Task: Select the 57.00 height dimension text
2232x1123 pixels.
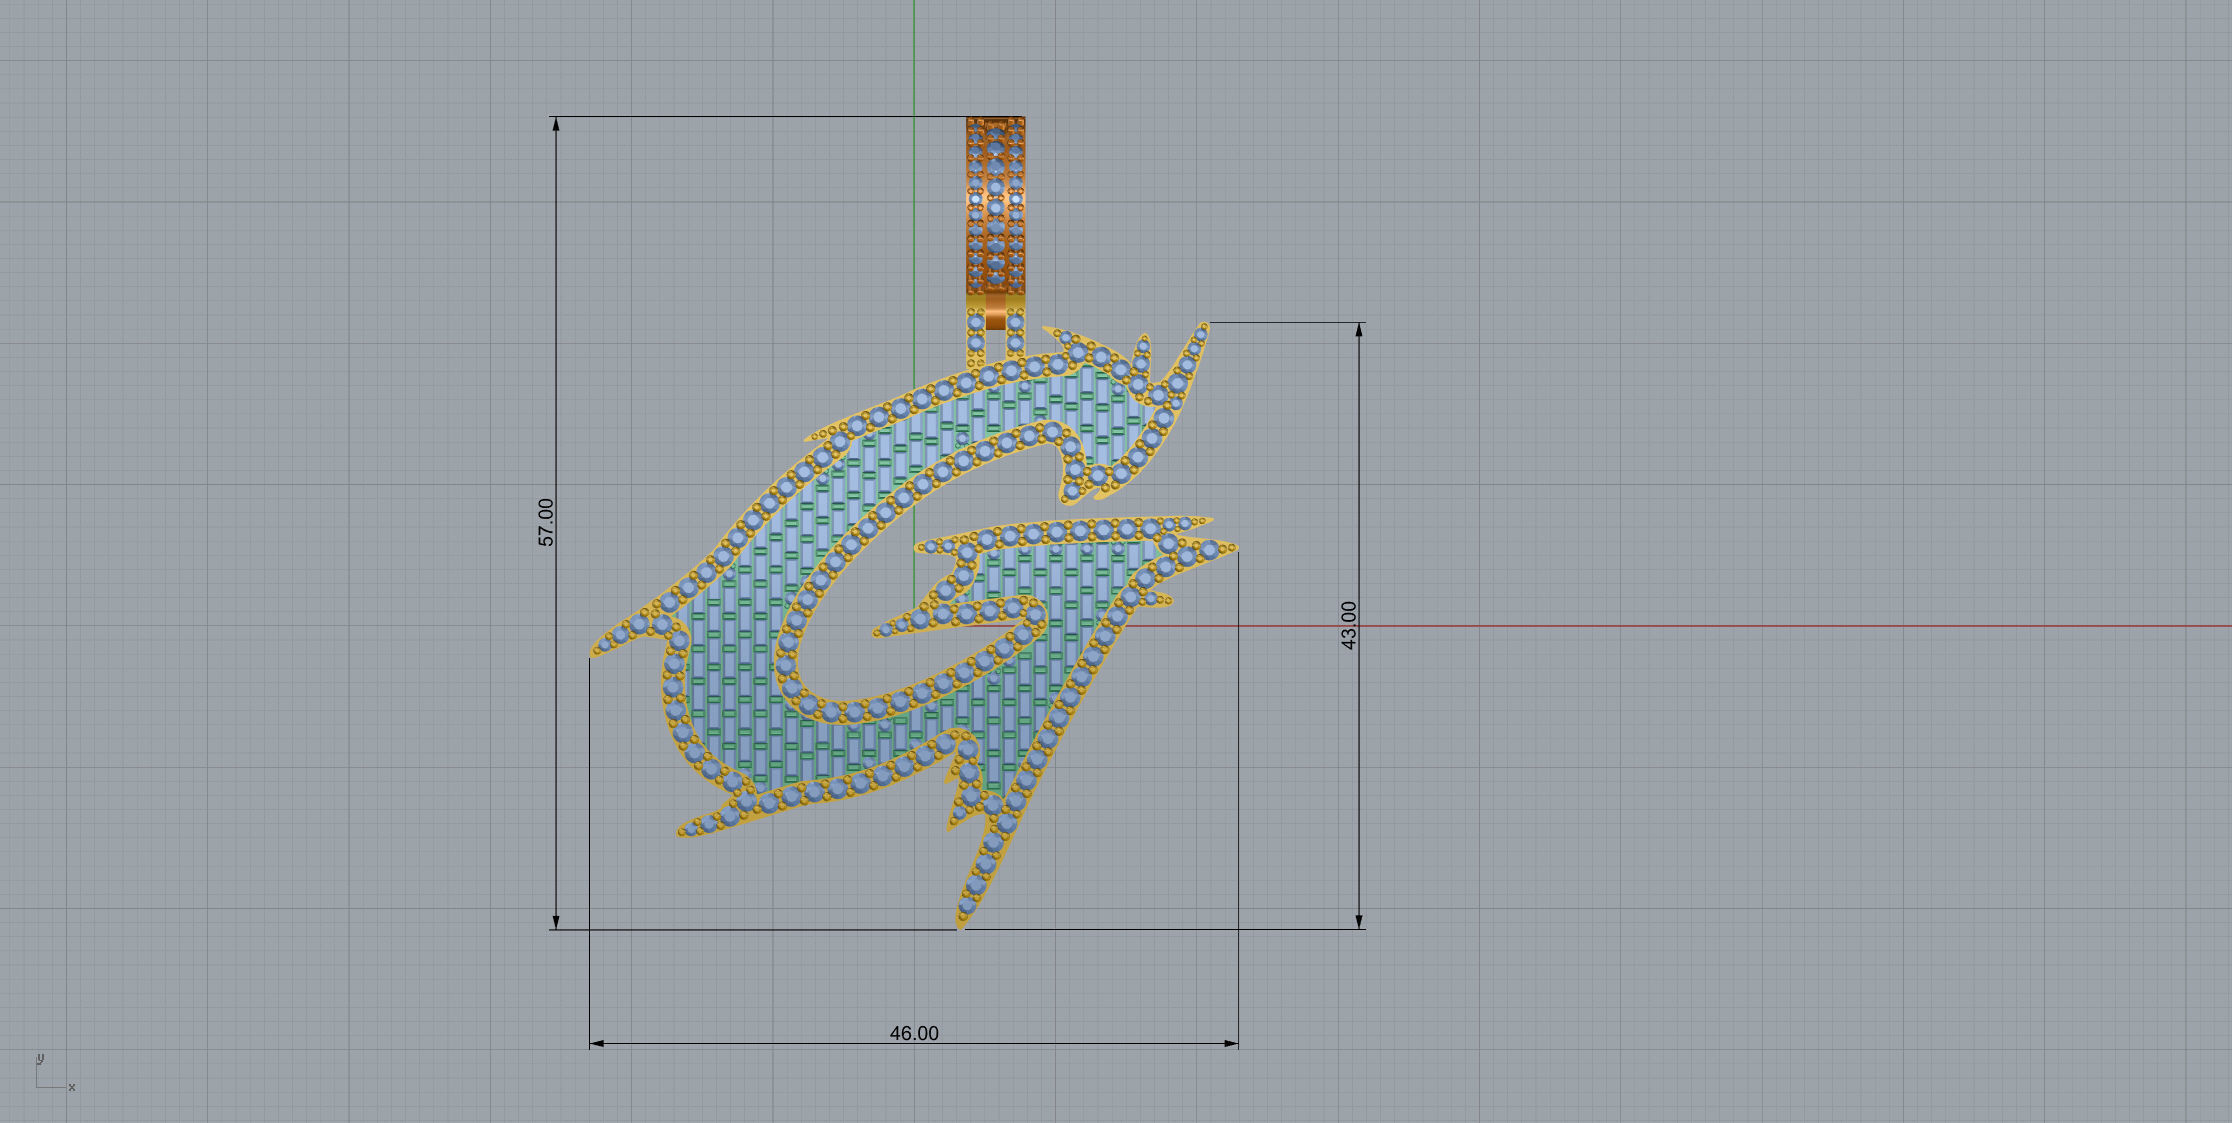Action: point(546,522)
